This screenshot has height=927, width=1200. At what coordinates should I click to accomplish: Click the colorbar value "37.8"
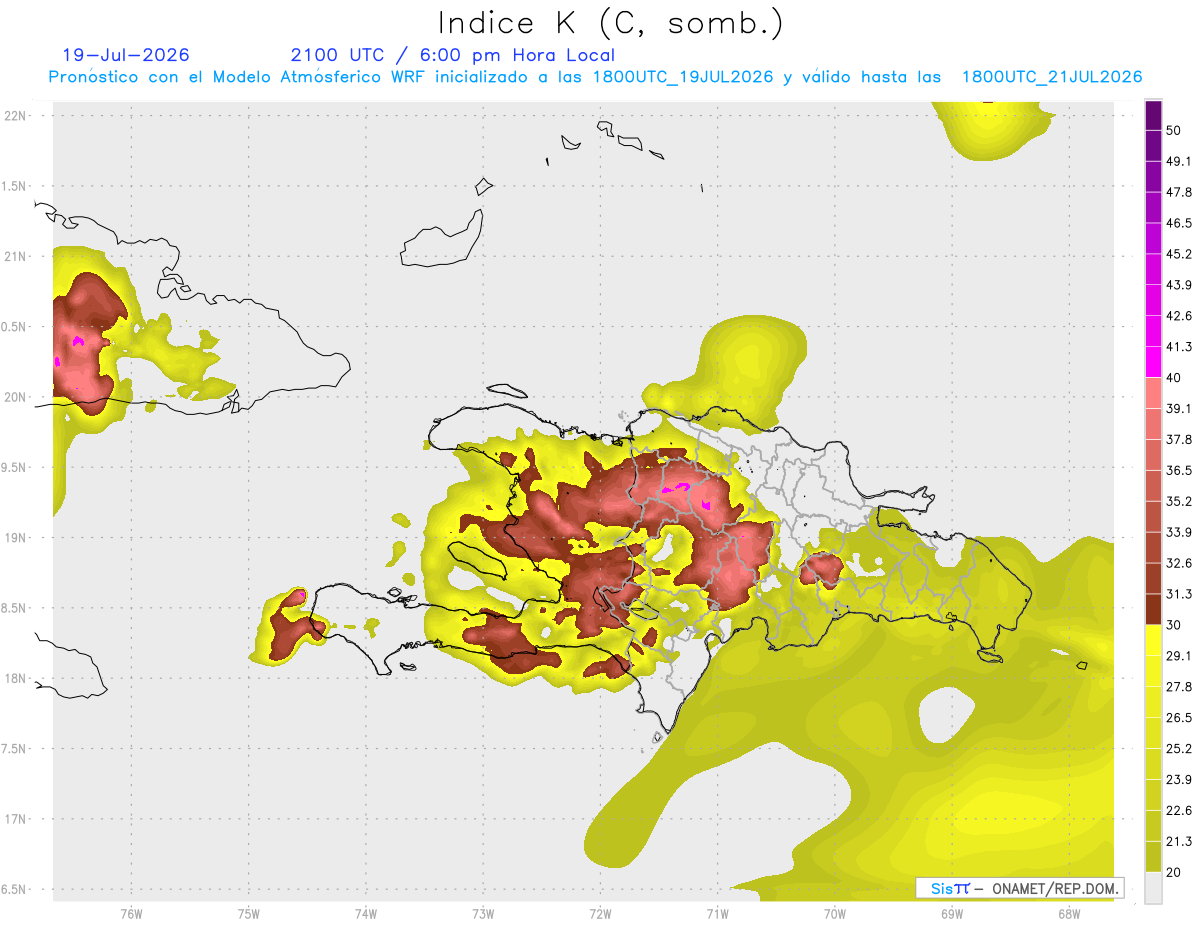click(x=1178, y=439)
